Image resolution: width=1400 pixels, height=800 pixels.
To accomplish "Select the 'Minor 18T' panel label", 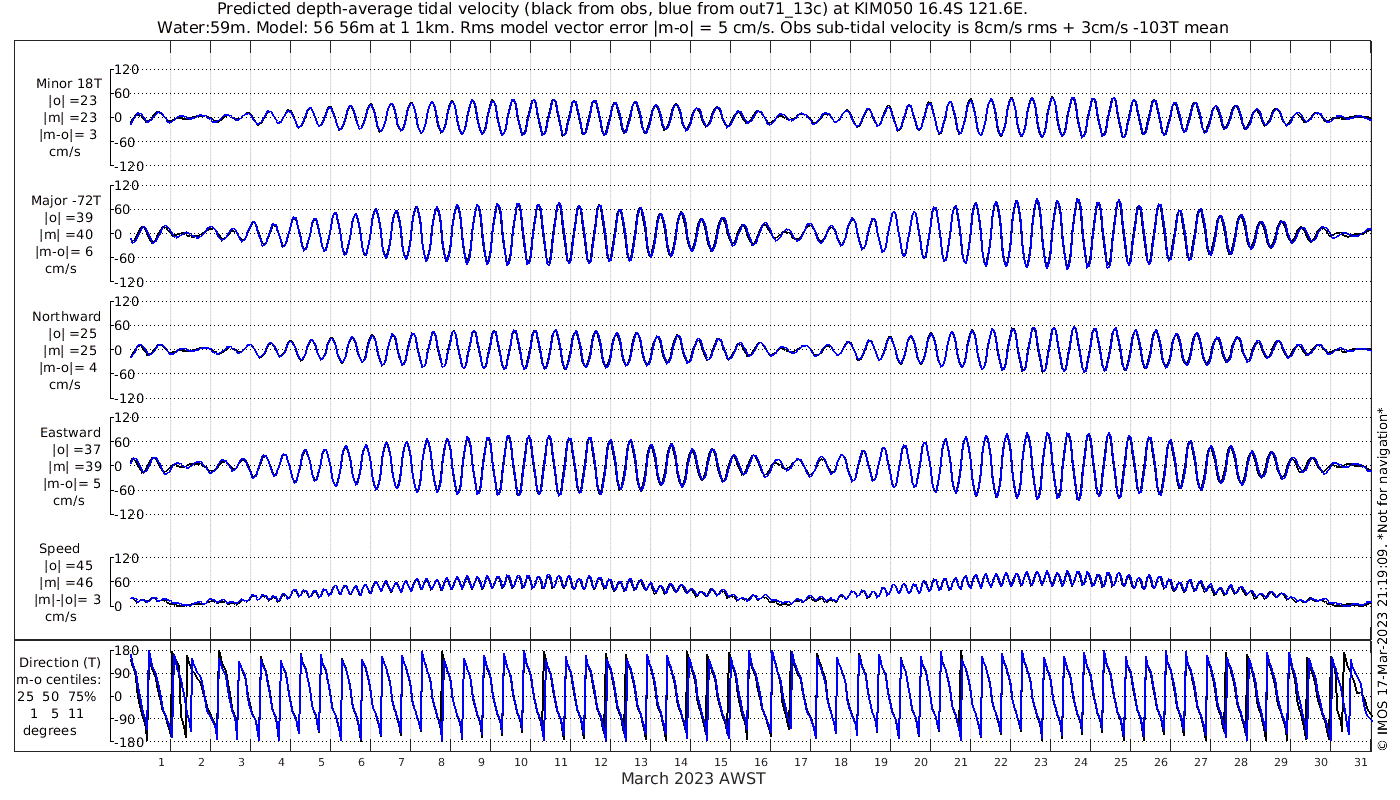I will (67, 83).
